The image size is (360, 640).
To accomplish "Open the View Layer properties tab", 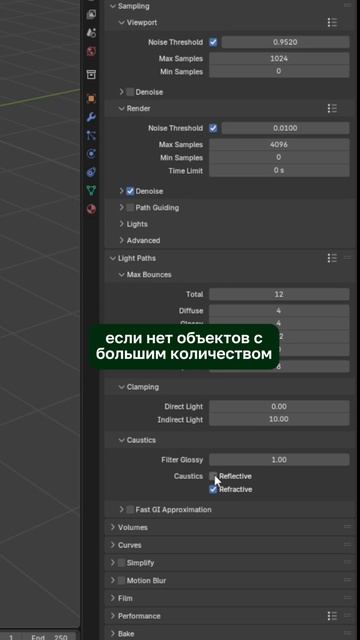I will tap(91, 15).
